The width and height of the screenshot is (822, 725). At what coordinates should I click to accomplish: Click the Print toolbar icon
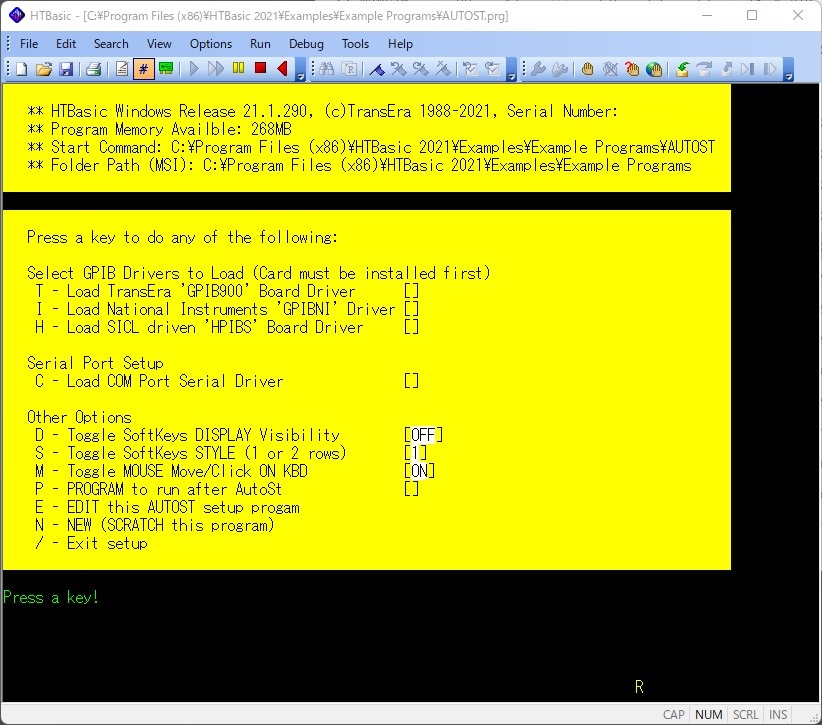94,69
